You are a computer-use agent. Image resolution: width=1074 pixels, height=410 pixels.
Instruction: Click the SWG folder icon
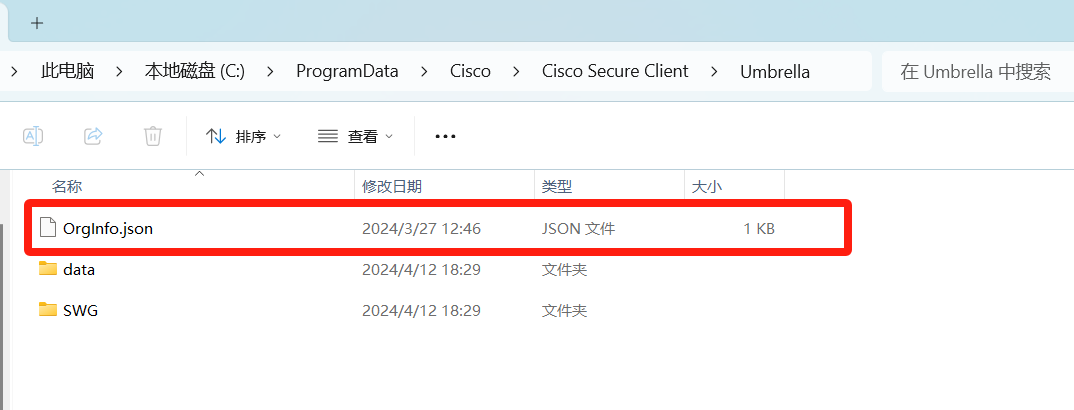[x=48, y=310]
